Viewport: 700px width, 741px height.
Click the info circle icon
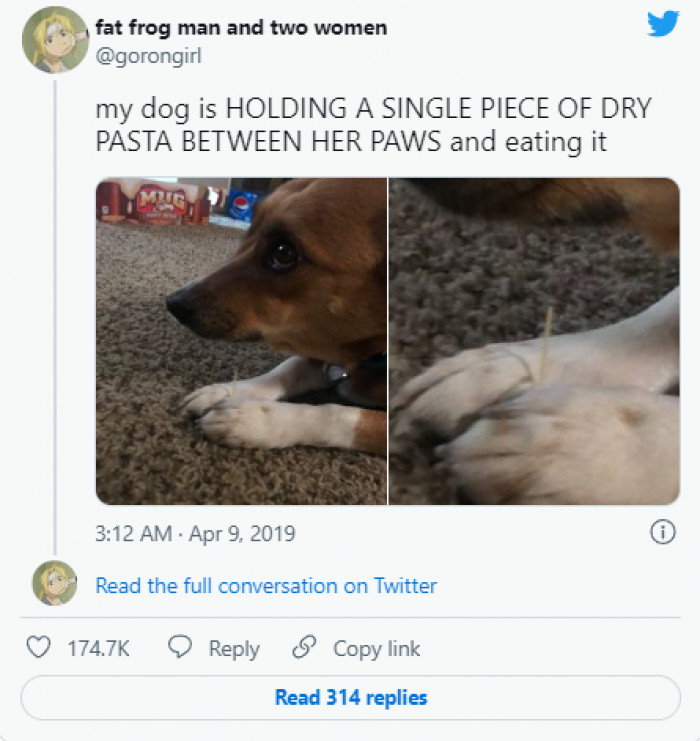[x=661, y=533]
